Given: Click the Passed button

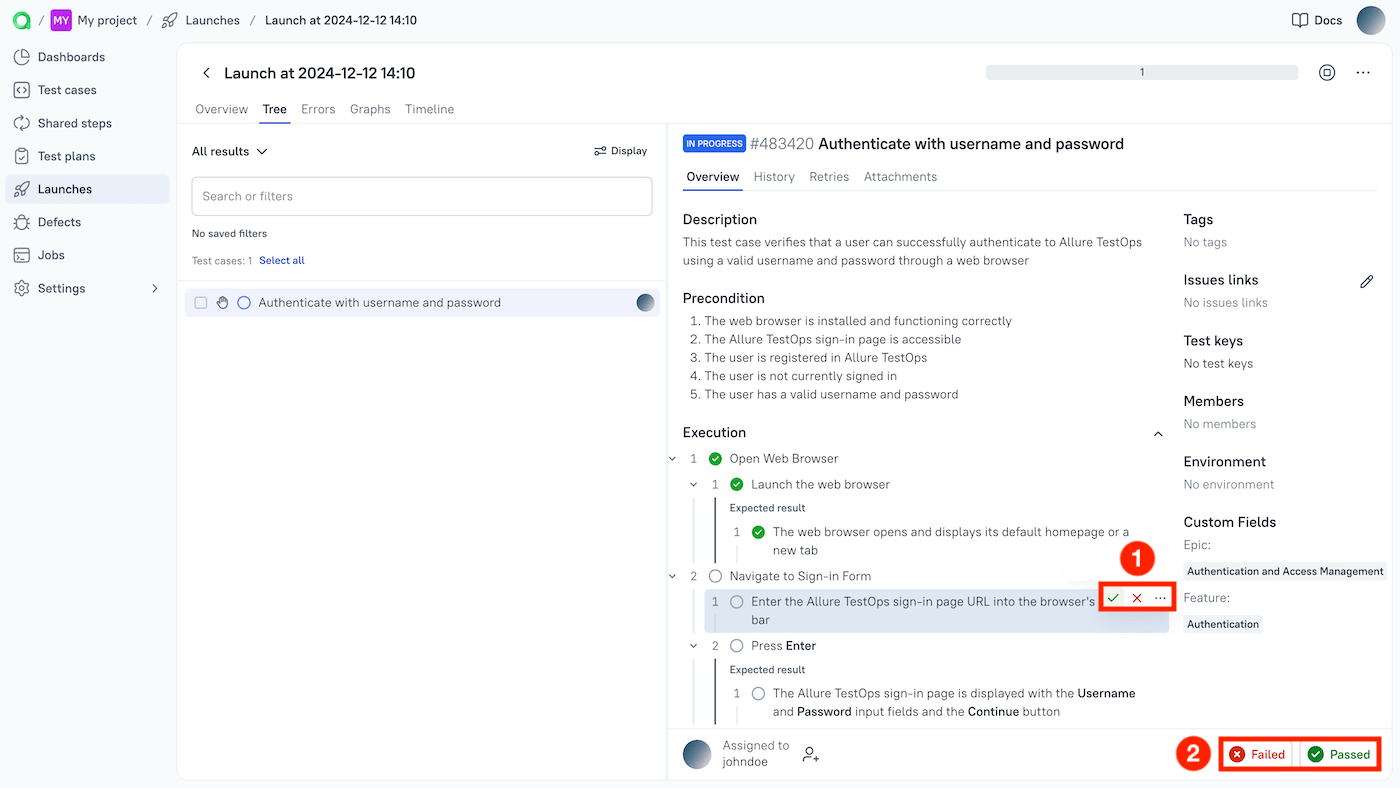Looking at the screenshot, I should tap(1339, 754).
